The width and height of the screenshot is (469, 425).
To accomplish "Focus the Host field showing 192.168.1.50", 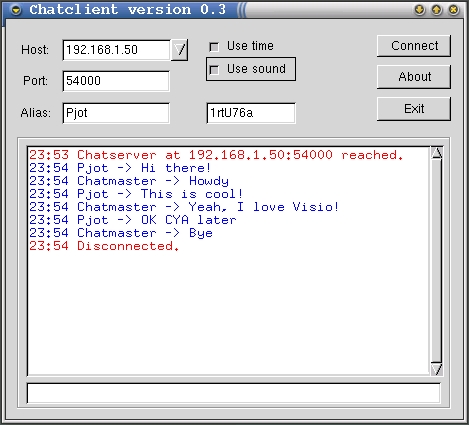I will (116, 50).
